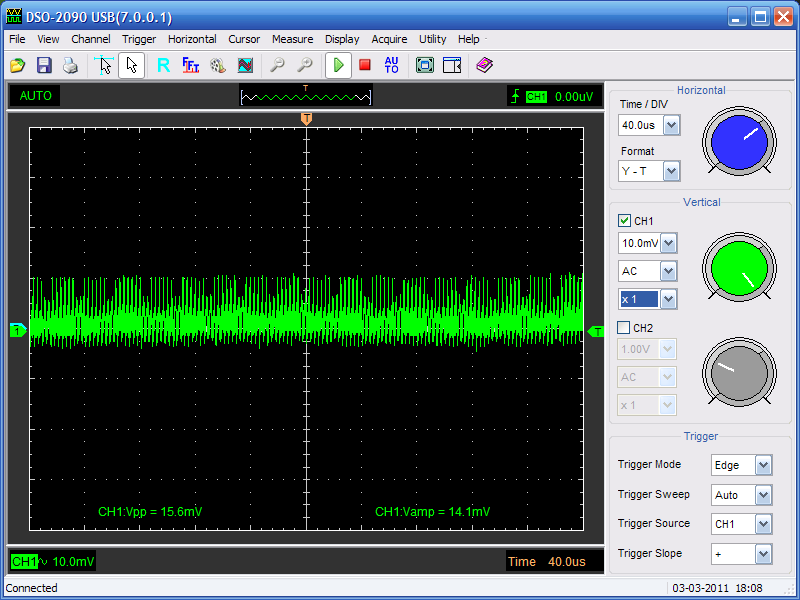Click the AUTO setup icon
The width and height of the screenshot is (800, 600).
click(391, 66)
